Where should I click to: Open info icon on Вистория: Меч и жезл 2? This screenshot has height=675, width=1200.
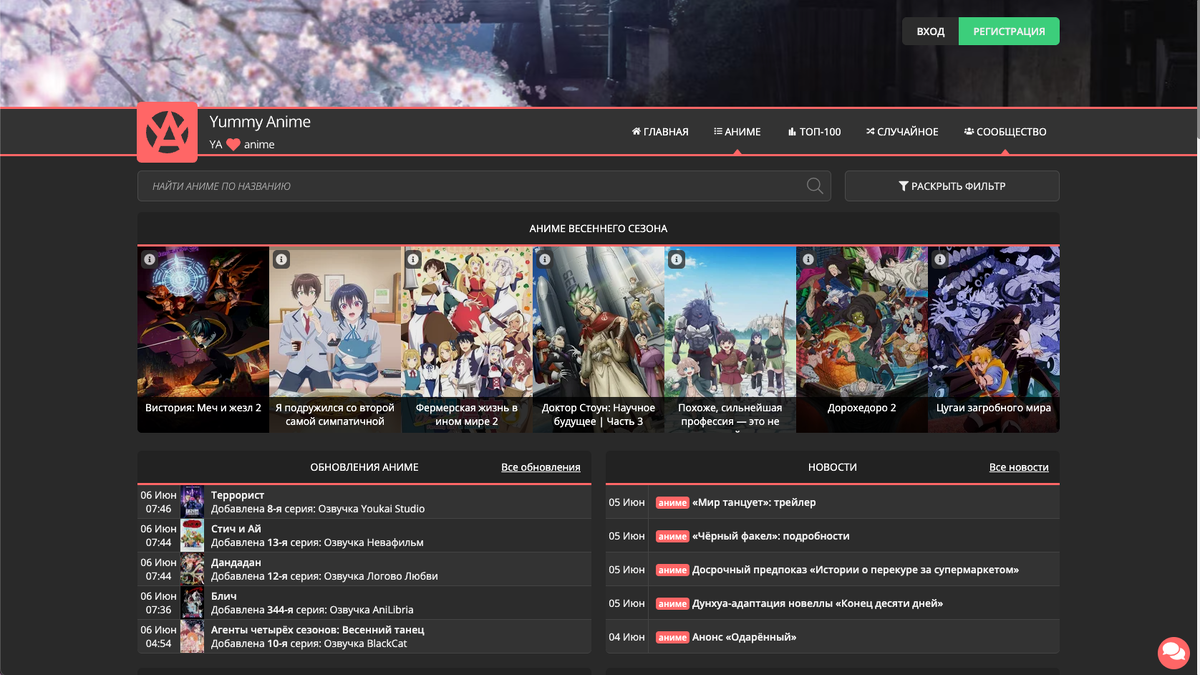[149, 259]
